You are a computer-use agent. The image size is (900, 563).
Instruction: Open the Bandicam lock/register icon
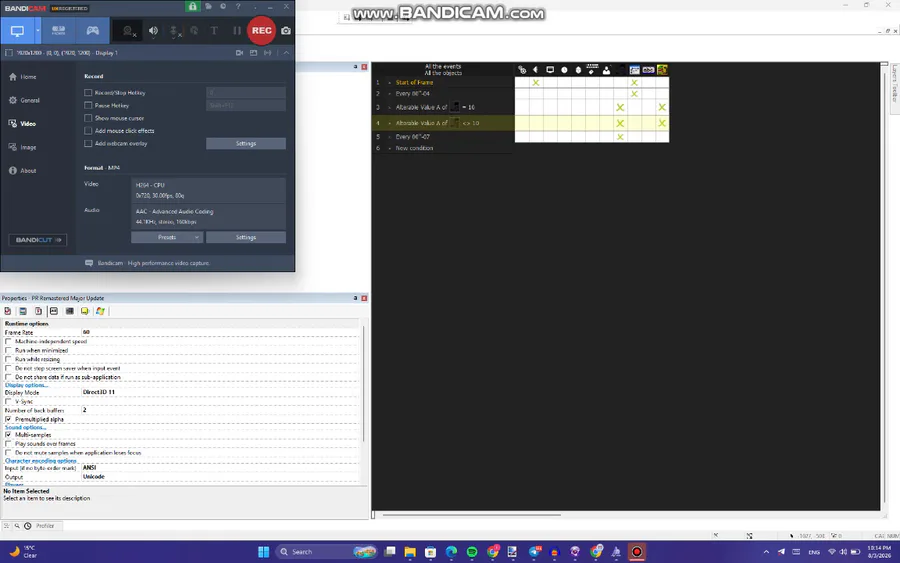coord(192,6)
